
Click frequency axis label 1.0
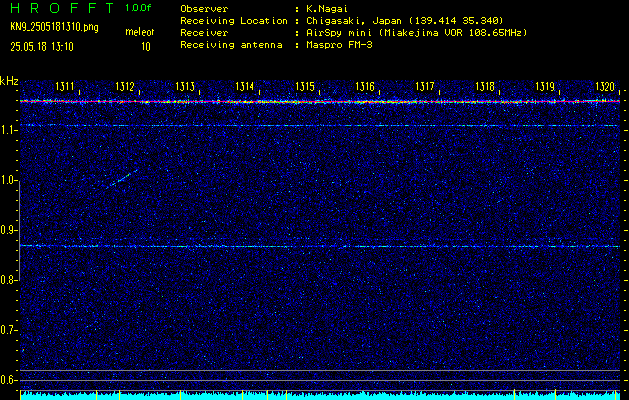pyautogui.click(x=8, y=180)
